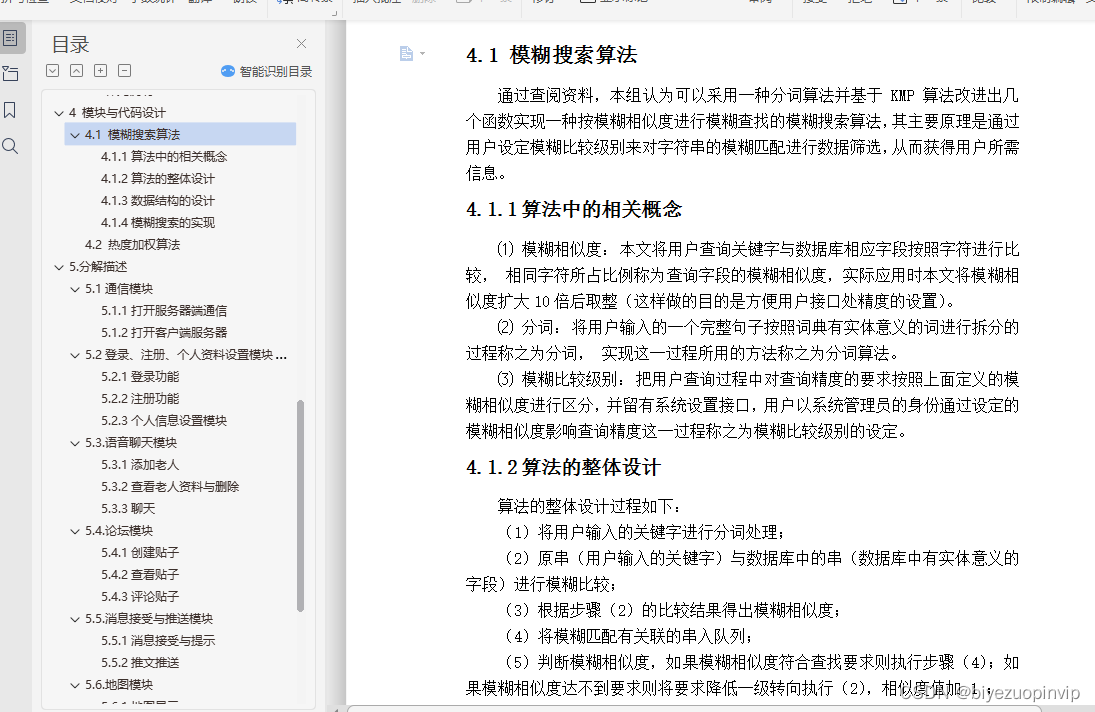Go to 5.2.2 注册功能

pos(140,399)
